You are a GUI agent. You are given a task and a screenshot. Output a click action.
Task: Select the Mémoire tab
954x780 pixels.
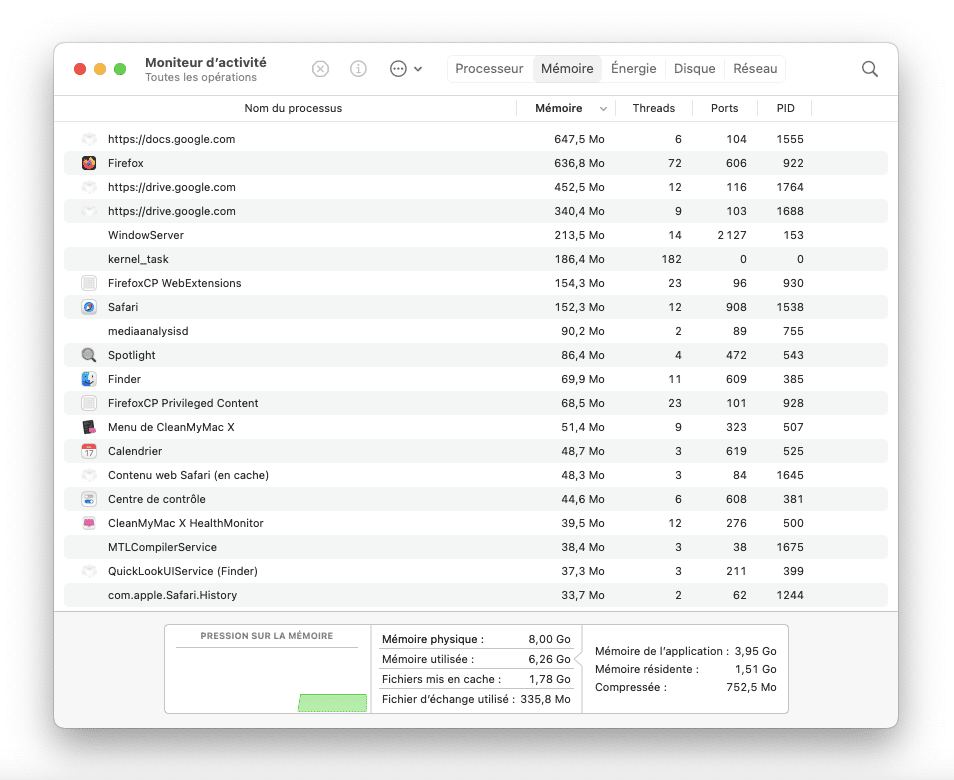coord(567,69)
